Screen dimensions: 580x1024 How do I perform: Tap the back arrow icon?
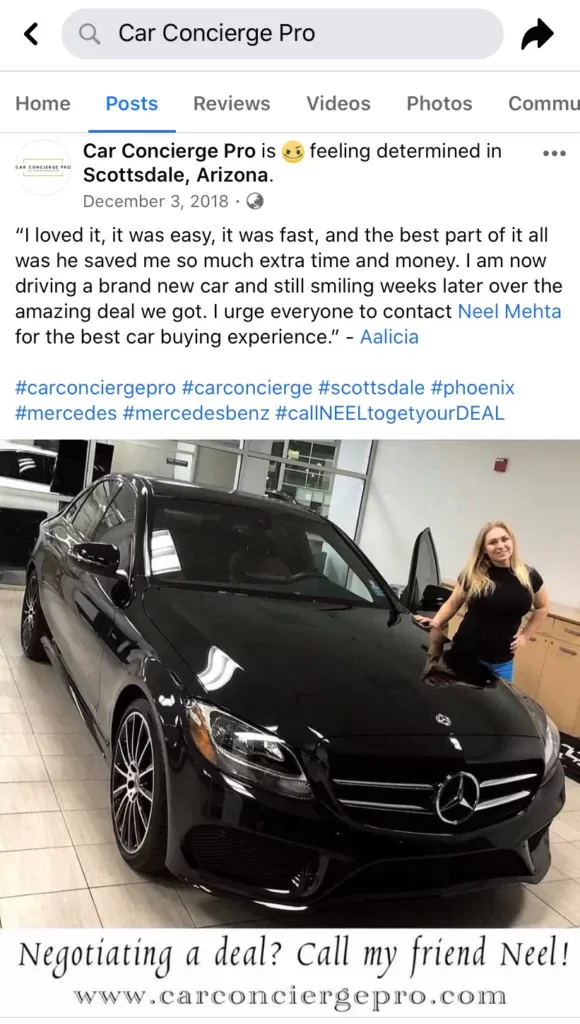[31, 33]
